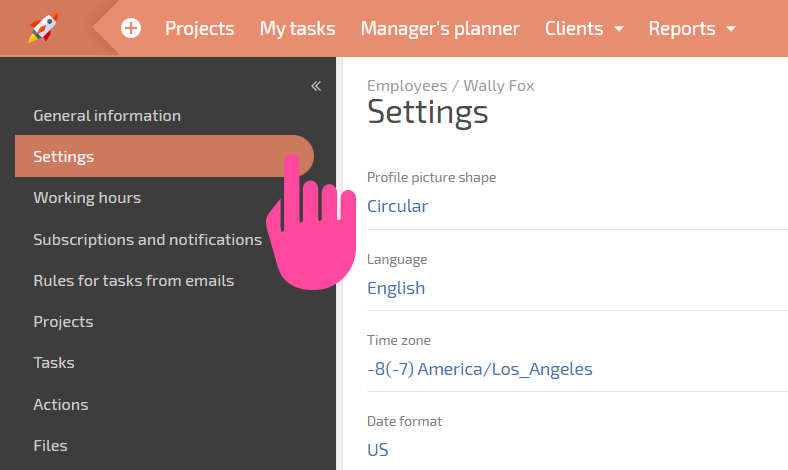Go to My tasks

[297, 29]
